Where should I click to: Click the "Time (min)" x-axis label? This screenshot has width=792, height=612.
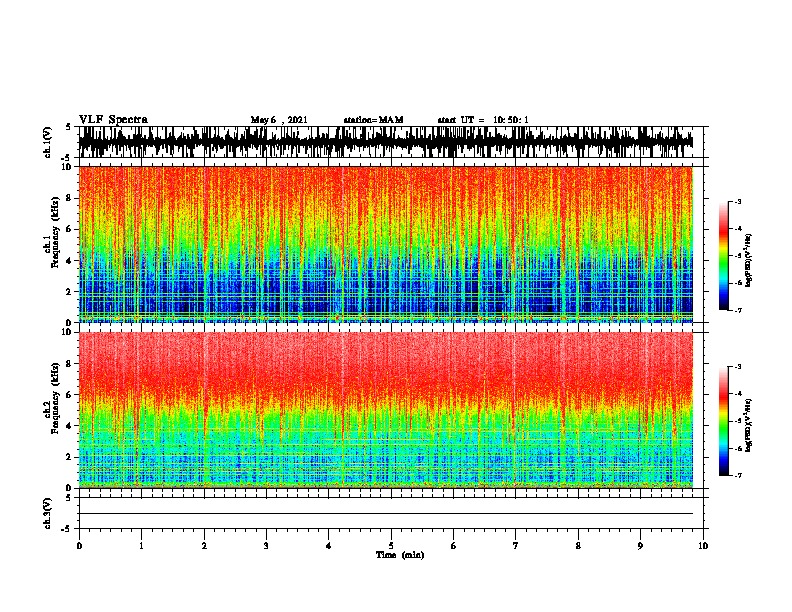(x=400, y=555)
